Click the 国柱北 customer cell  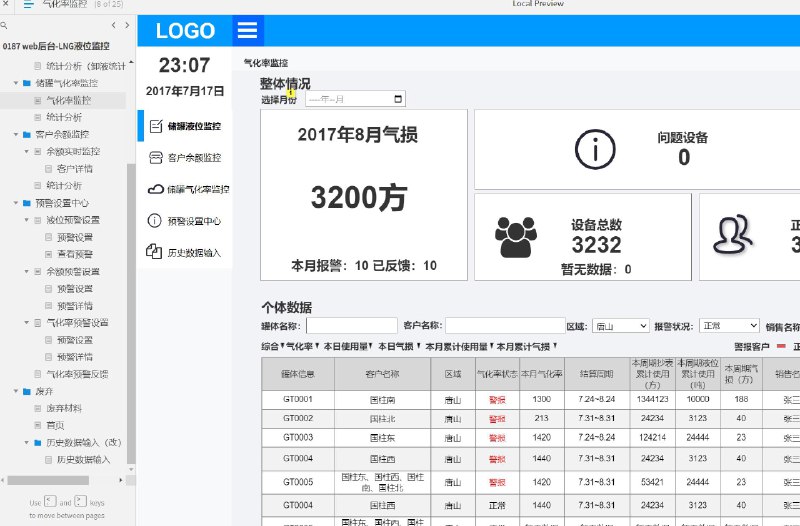[x=383, y=419]
